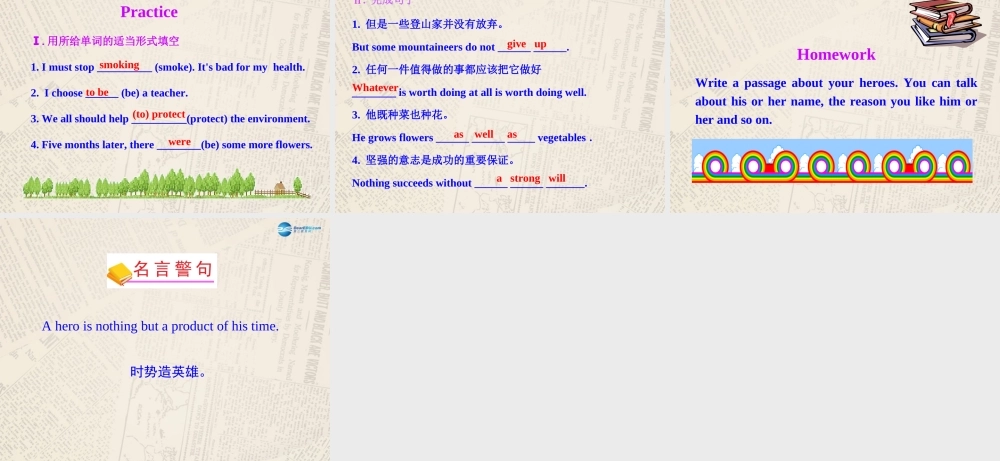Click 'He grows flowers' sentence
Screen dimensions: 1000x461
coord(472,137)
